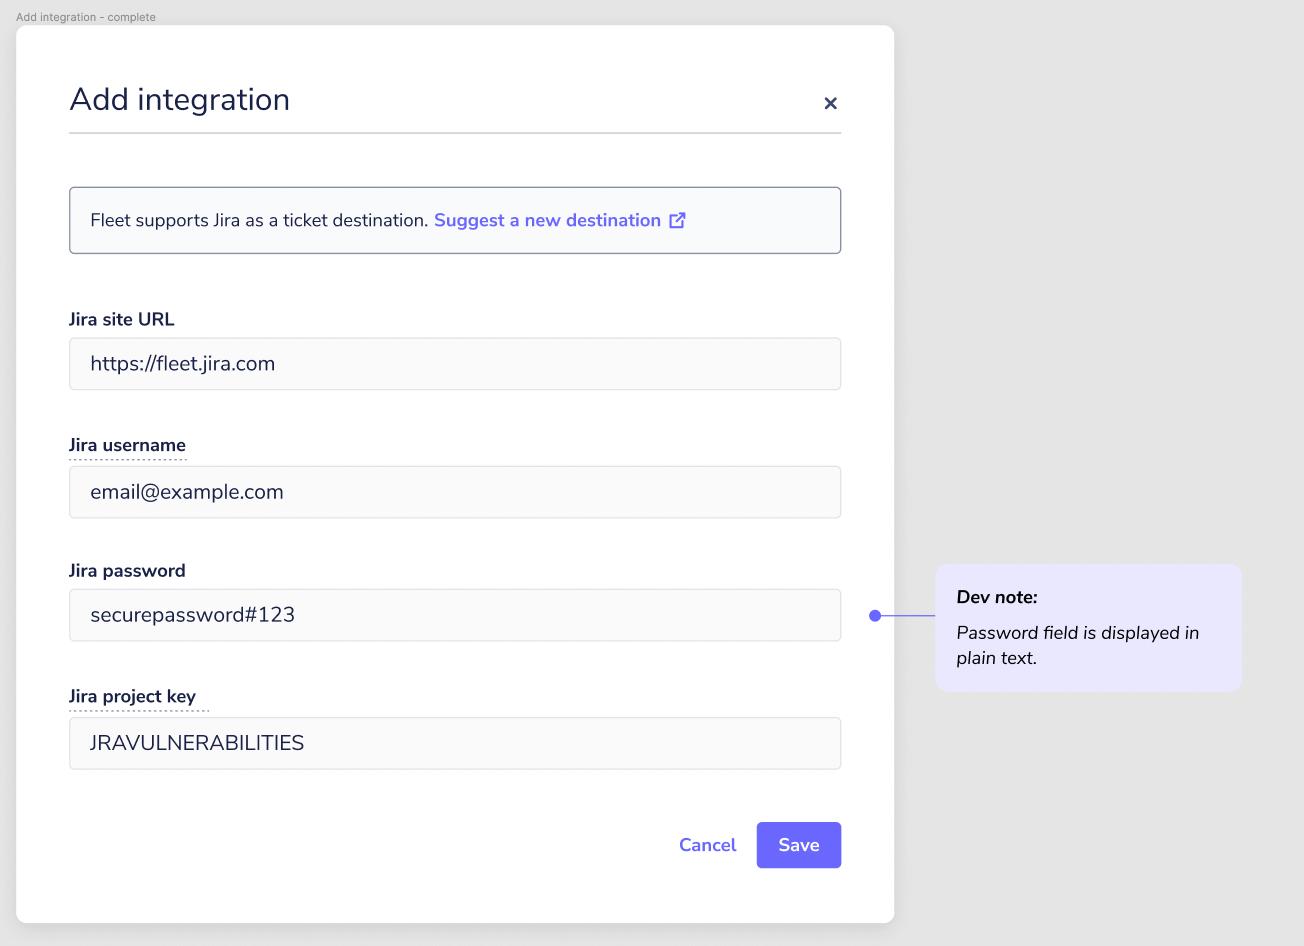Click the Jira project key tooltip label
The image size is (1304, 946).
(x=138, y=697)
